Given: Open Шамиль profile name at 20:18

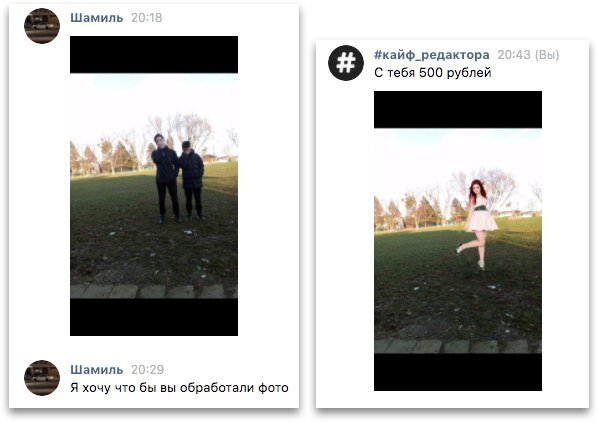Looking at the screenshot, I should (x=96, y=18).
